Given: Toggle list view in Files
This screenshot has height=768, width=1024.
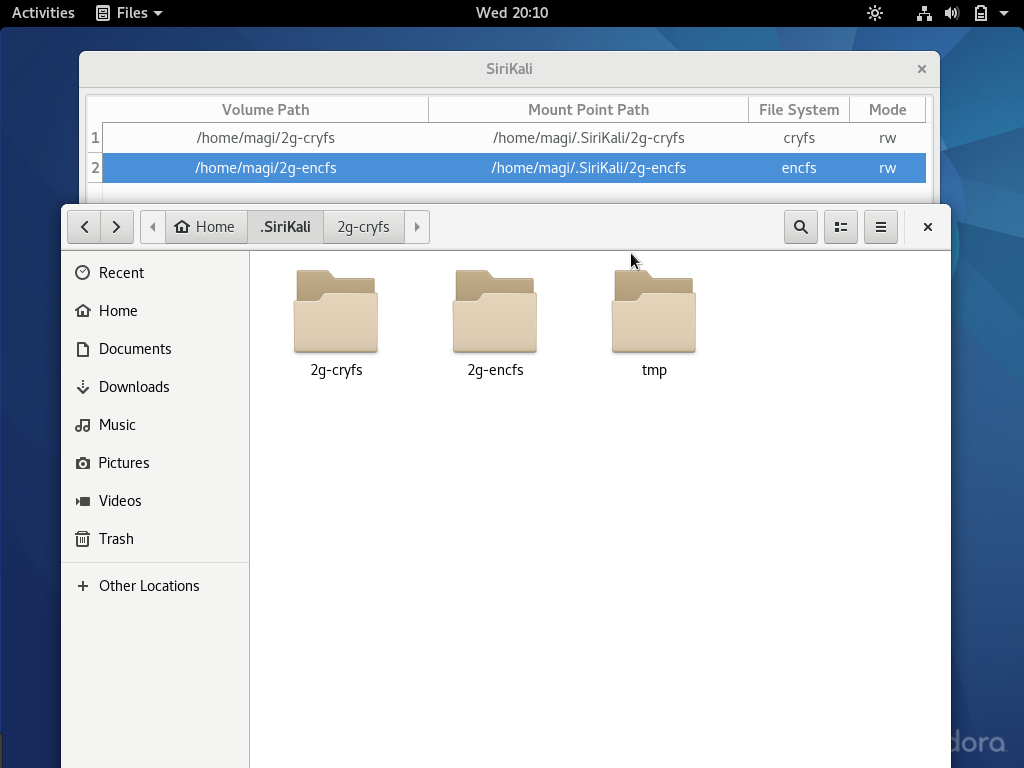Looking at the screenshot, I should pos(840,227).
